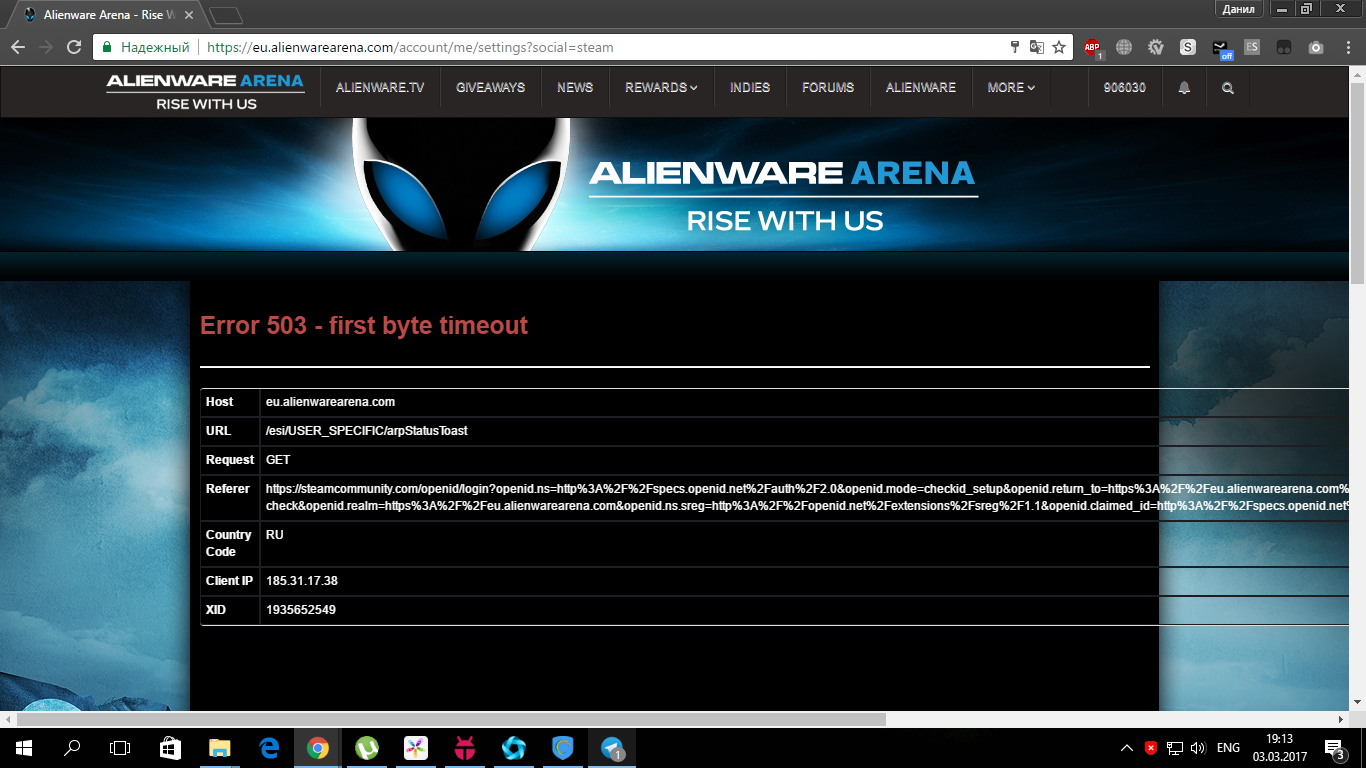1366x768 pixels.
Task: Open the blue hexagon swirl taskbar app
Action: [x=514, y=747]
